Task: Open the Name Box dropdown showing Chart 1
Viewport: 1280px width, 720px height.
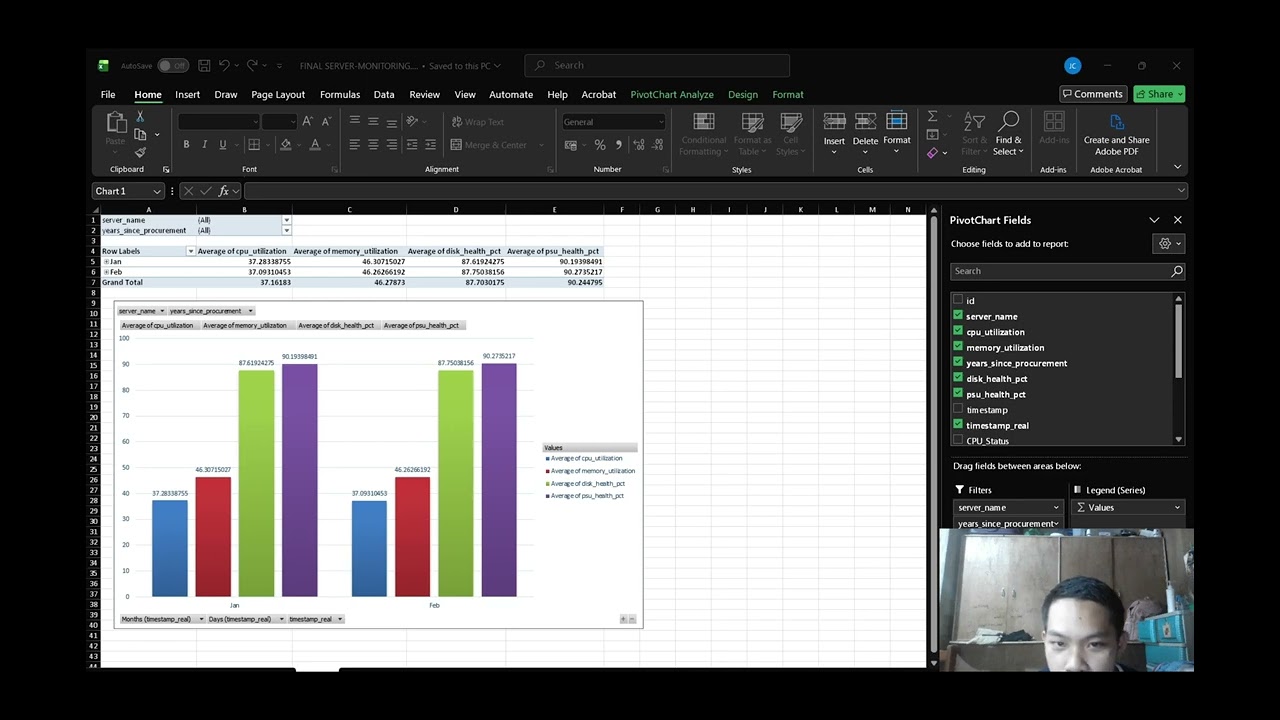Action: 157,191
